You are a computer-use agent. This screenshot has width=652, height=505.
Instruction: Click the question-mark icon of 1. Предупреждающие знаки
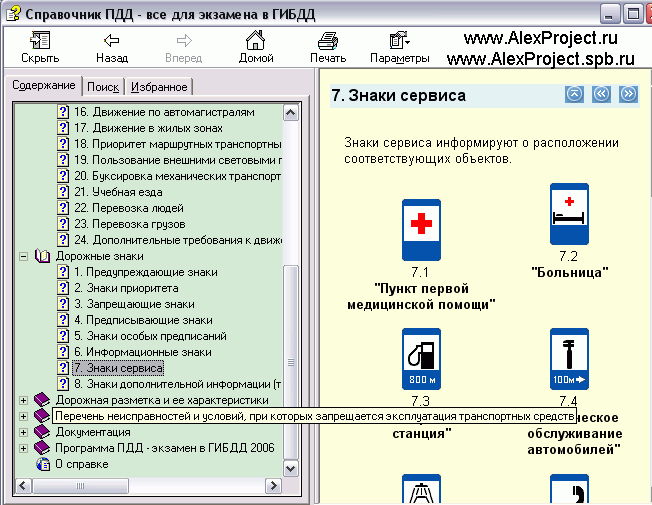63,272
